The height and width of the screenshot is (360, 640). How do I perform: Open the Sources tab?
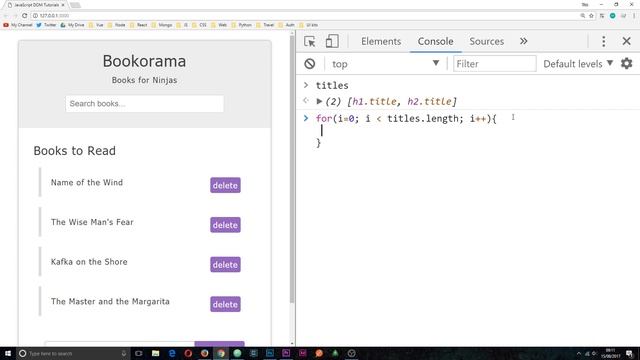pos(487,41)
